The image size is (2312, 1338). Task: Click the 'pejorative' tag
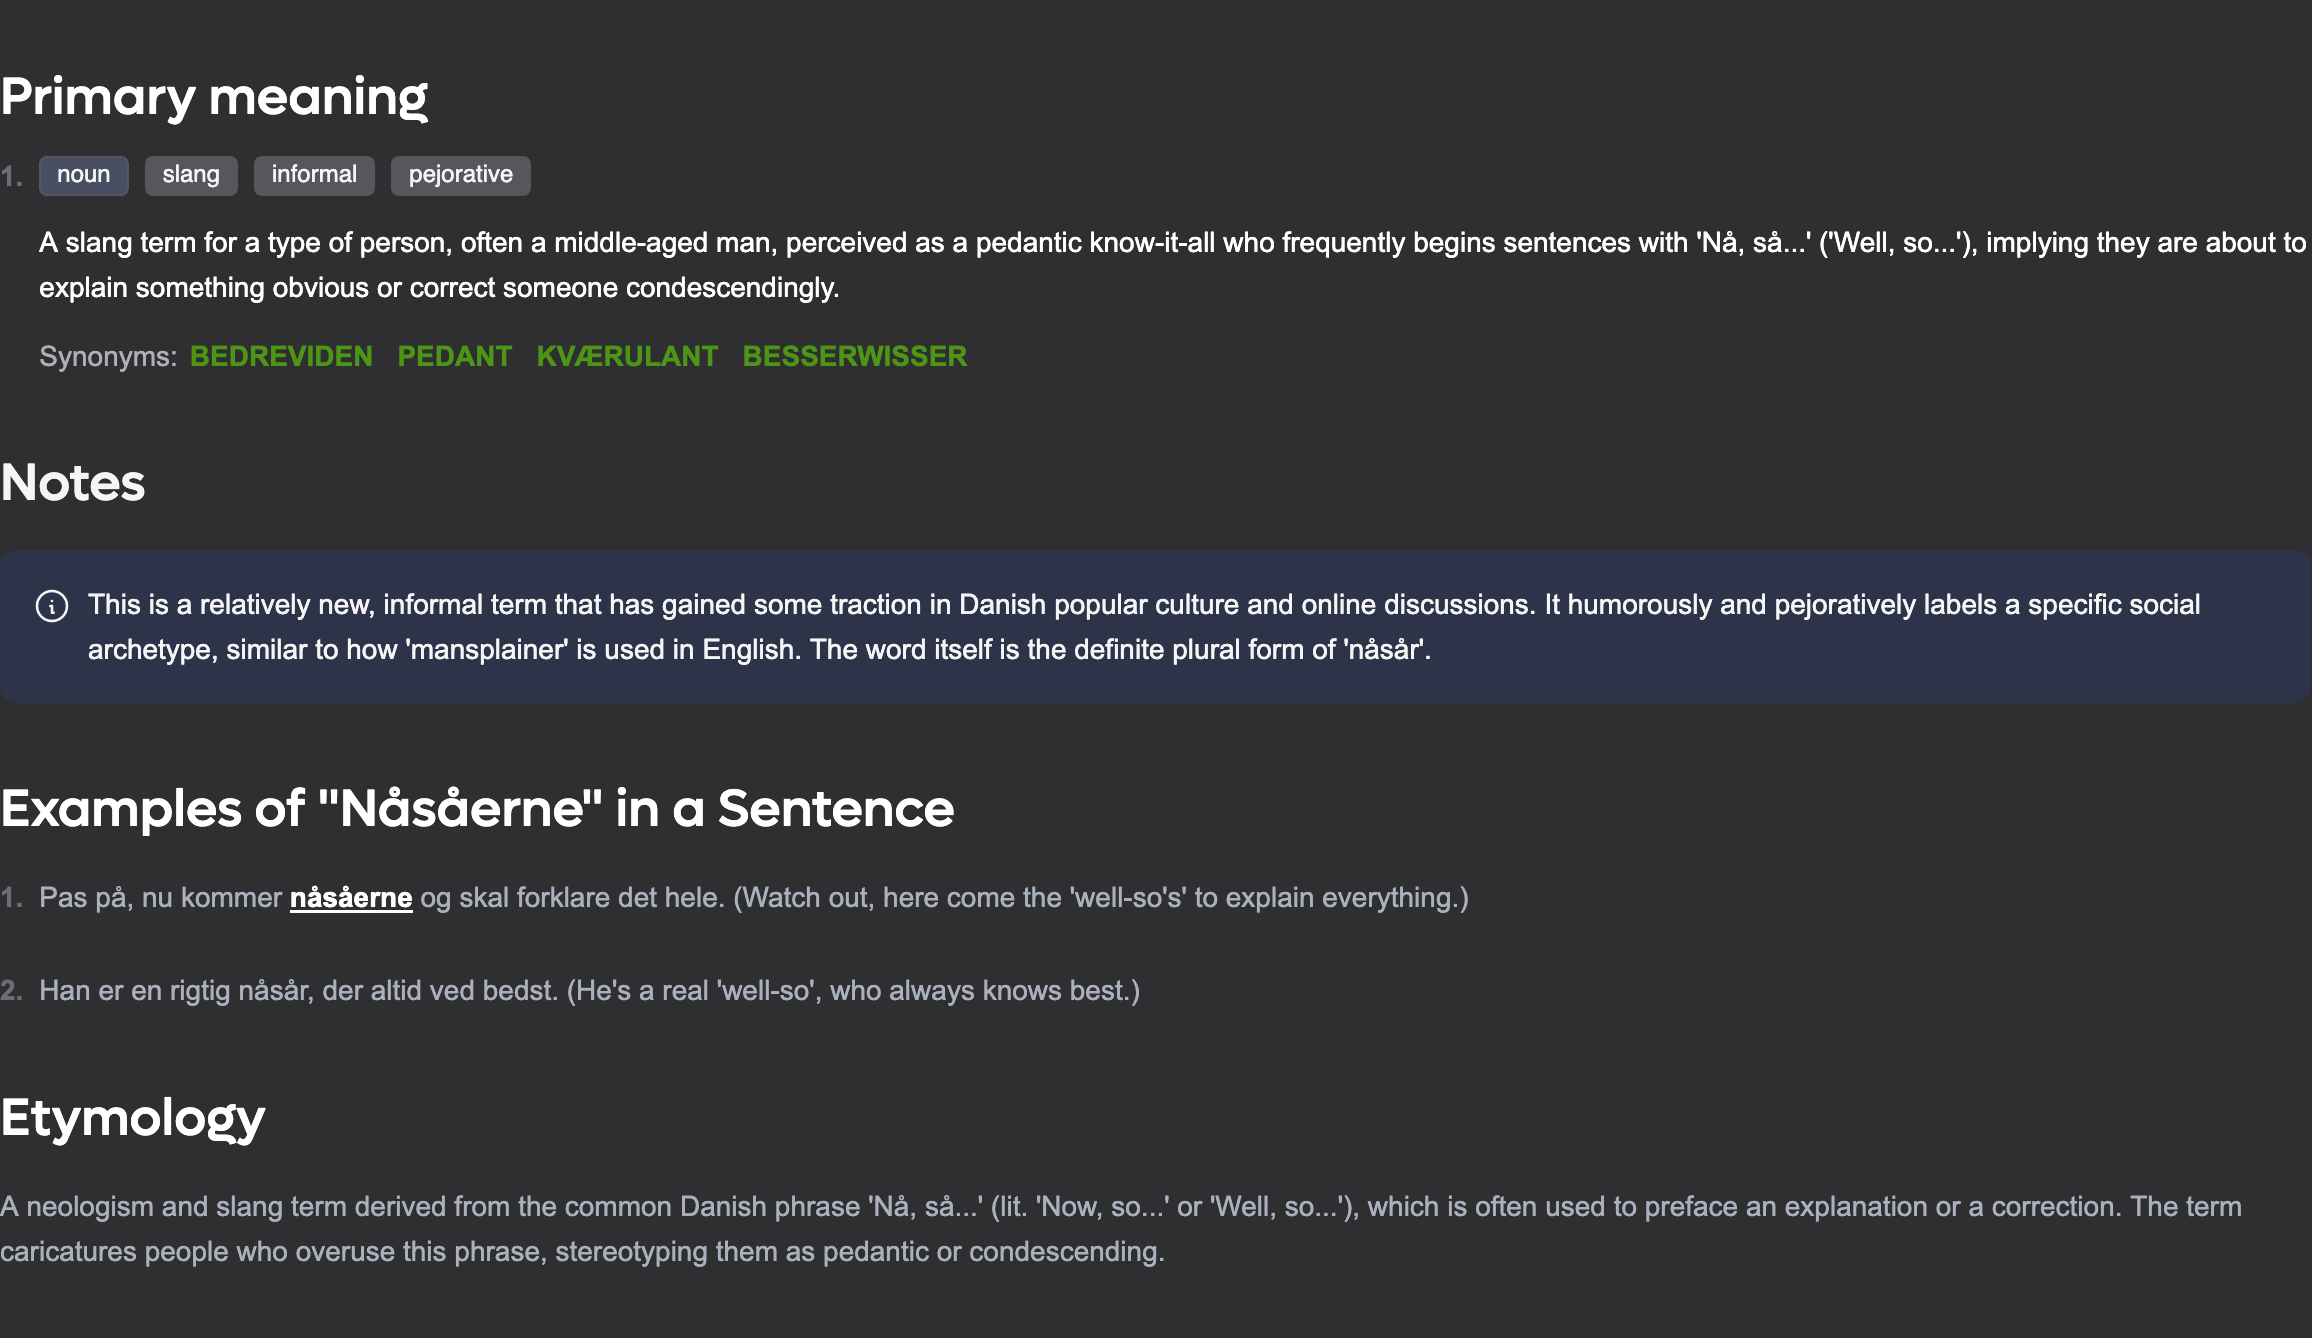click(x=460, y=175)
